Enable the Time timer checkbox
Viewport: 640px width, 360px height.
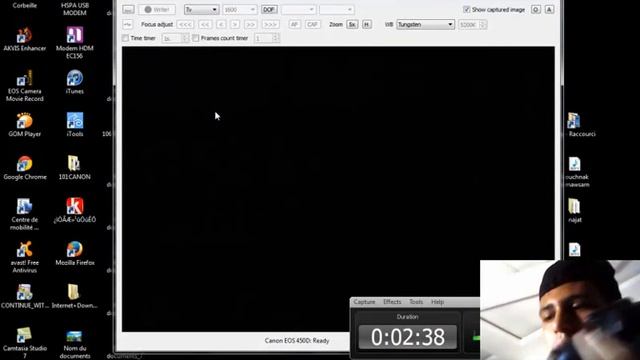coord(125,38)
